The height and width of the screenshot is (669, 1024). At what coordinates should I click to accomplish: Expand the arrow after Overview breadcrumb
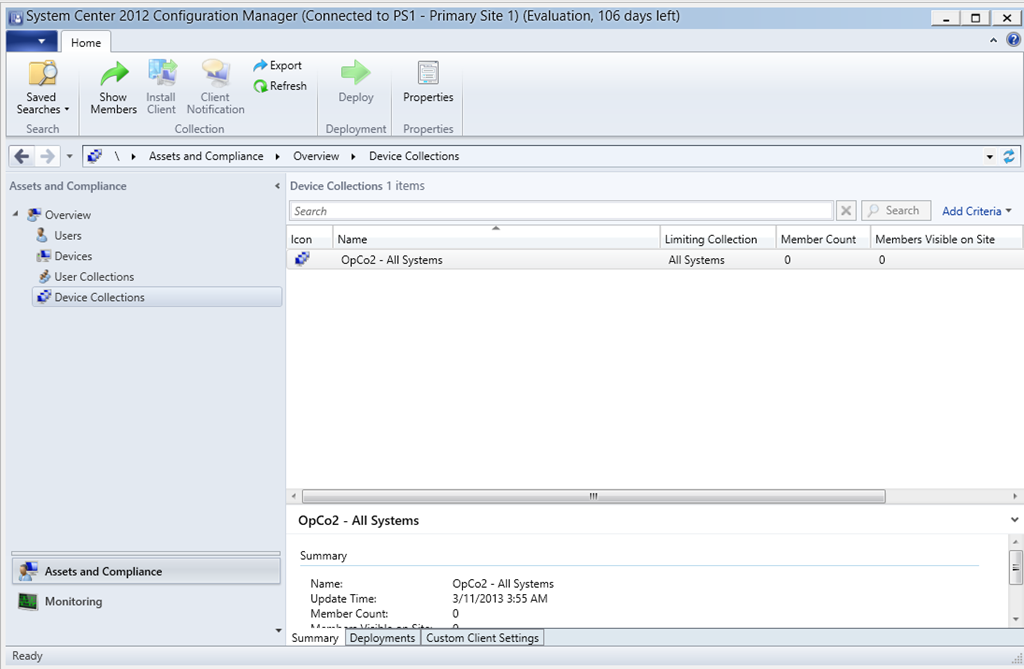click(353, 157)
